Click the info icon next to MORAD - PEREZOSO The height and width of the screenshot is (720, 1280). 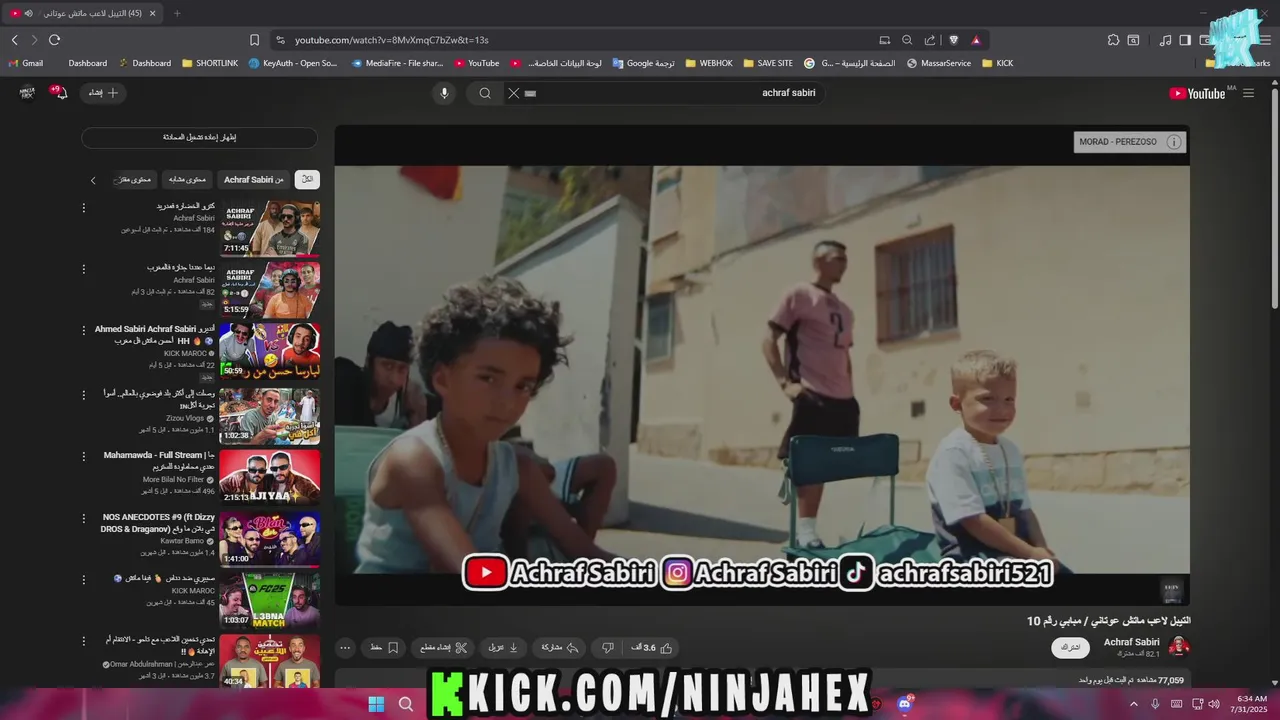tap(1174, 142)
